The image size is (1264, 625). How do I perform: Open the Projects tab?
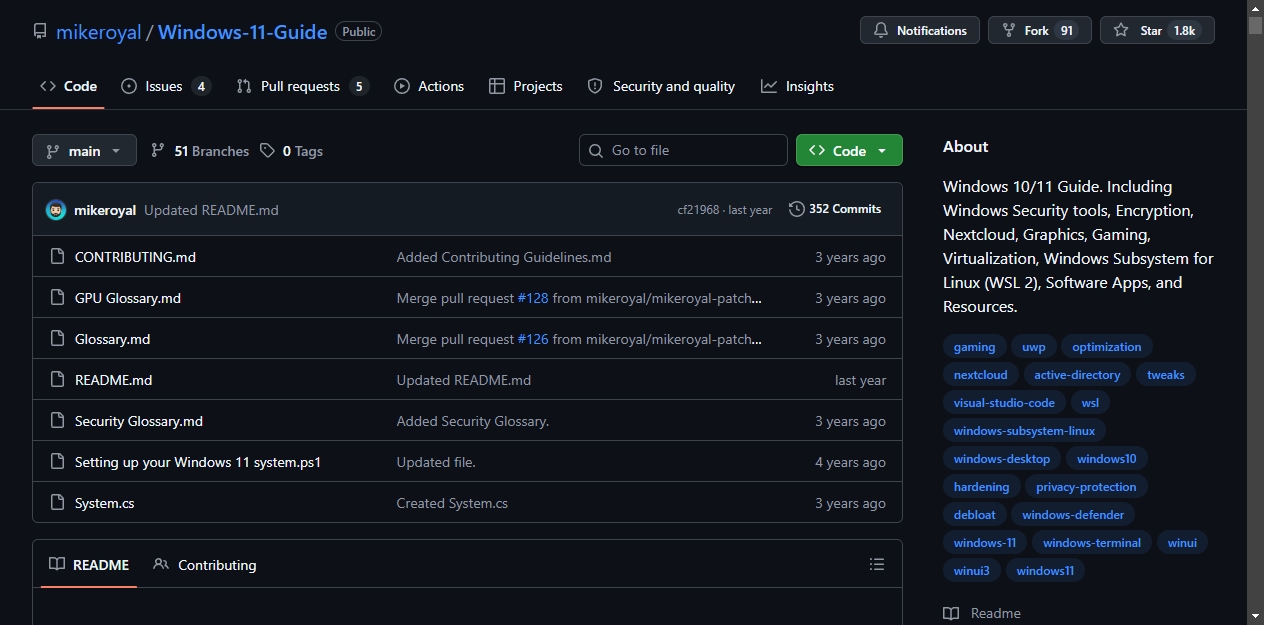tap(525, 86)
